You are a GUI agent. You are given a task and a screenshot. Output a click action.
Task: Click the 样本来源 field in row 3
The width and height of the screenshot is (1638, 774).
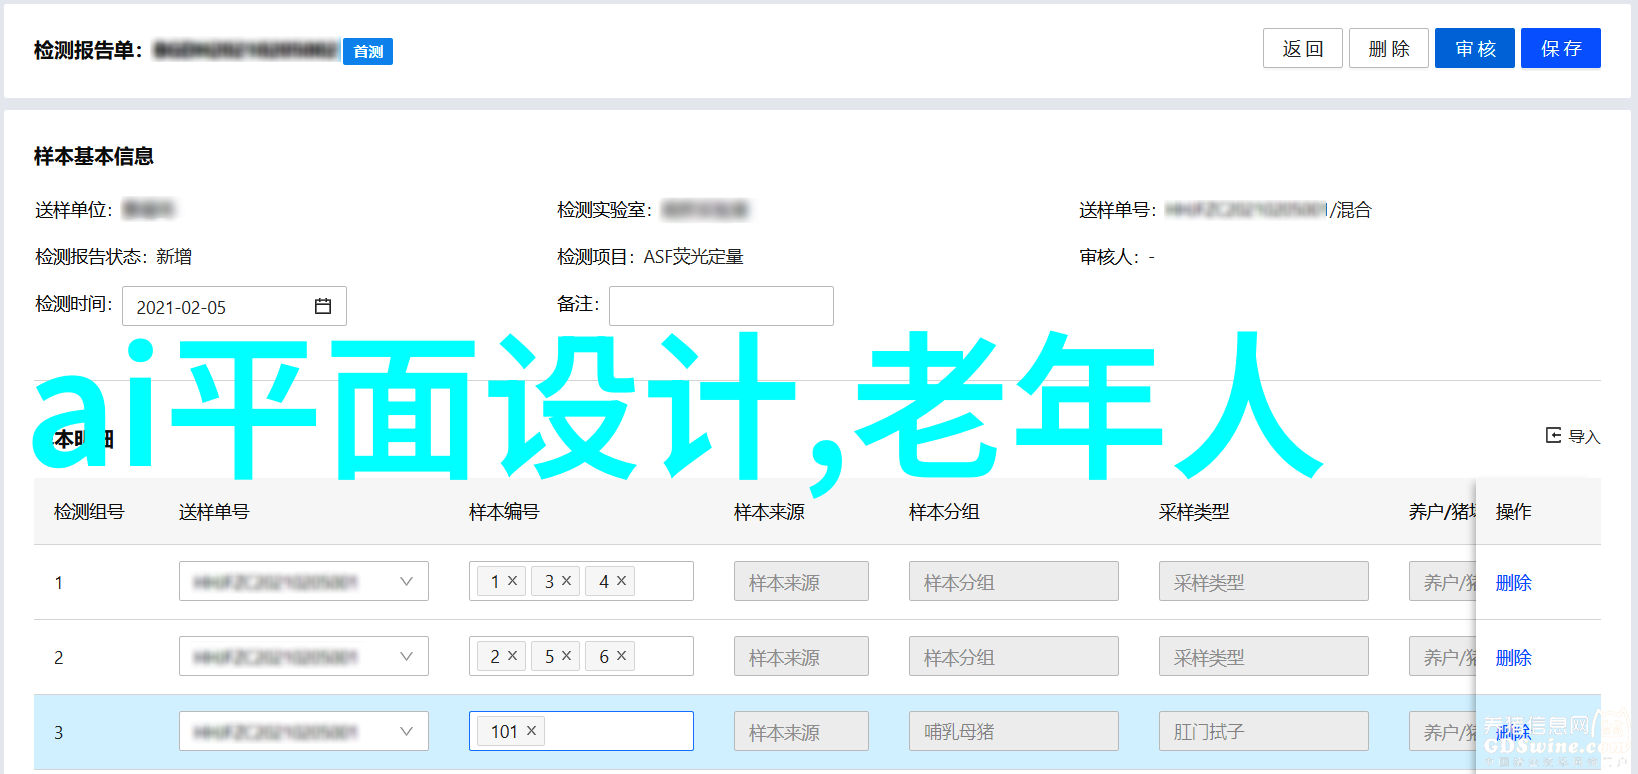tap(801, 731)
